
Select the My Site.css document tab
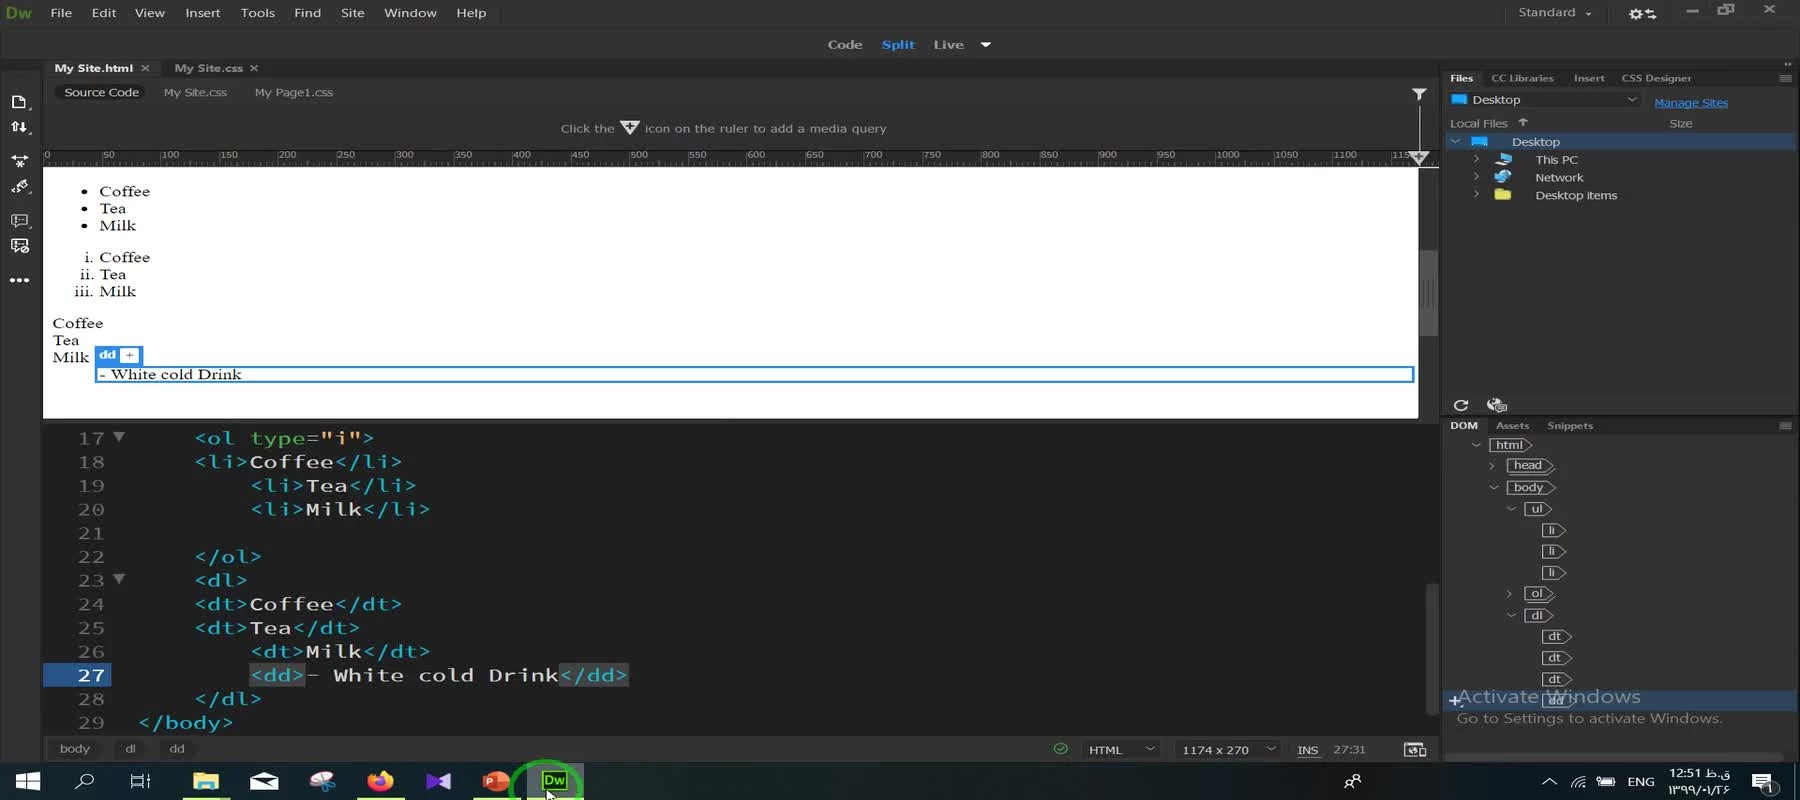click(x=208, y=68)
